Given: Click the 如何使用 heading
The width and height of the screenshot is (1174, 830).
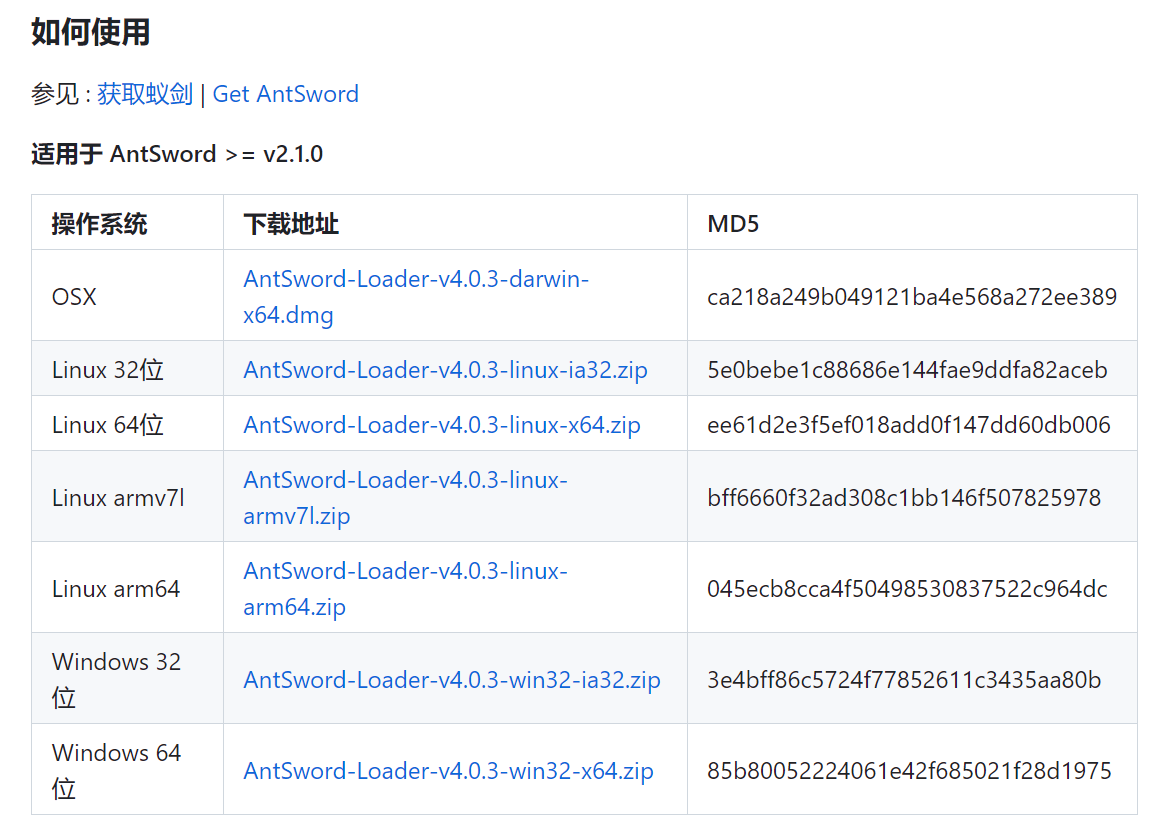Looking at the screenshot, I should point(90,32).
